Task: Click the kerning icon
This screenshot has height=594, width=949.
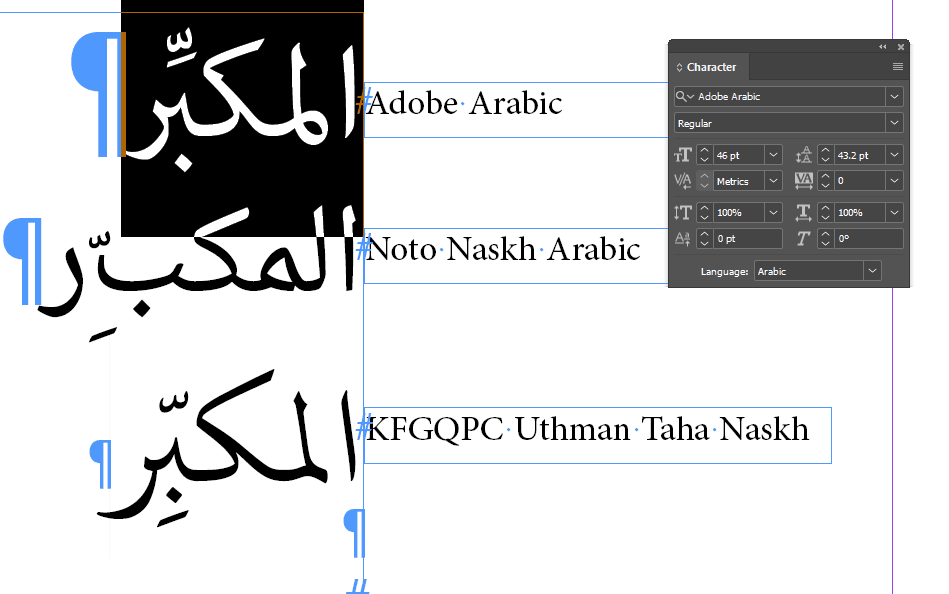Action: tap(683, 180)
